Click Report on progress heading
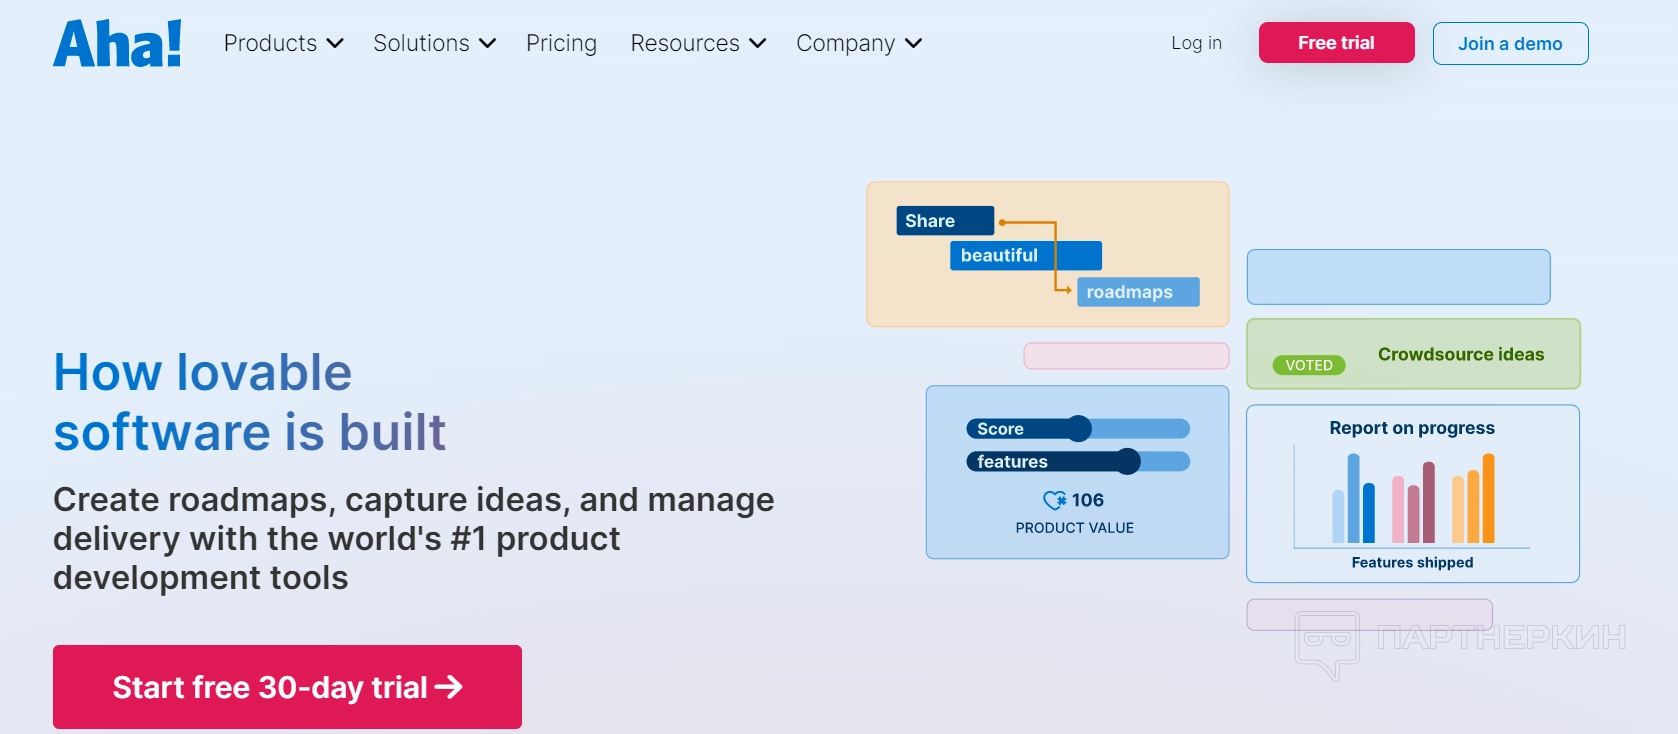Screen dimensions: 1678x734 pos(1412,428)
